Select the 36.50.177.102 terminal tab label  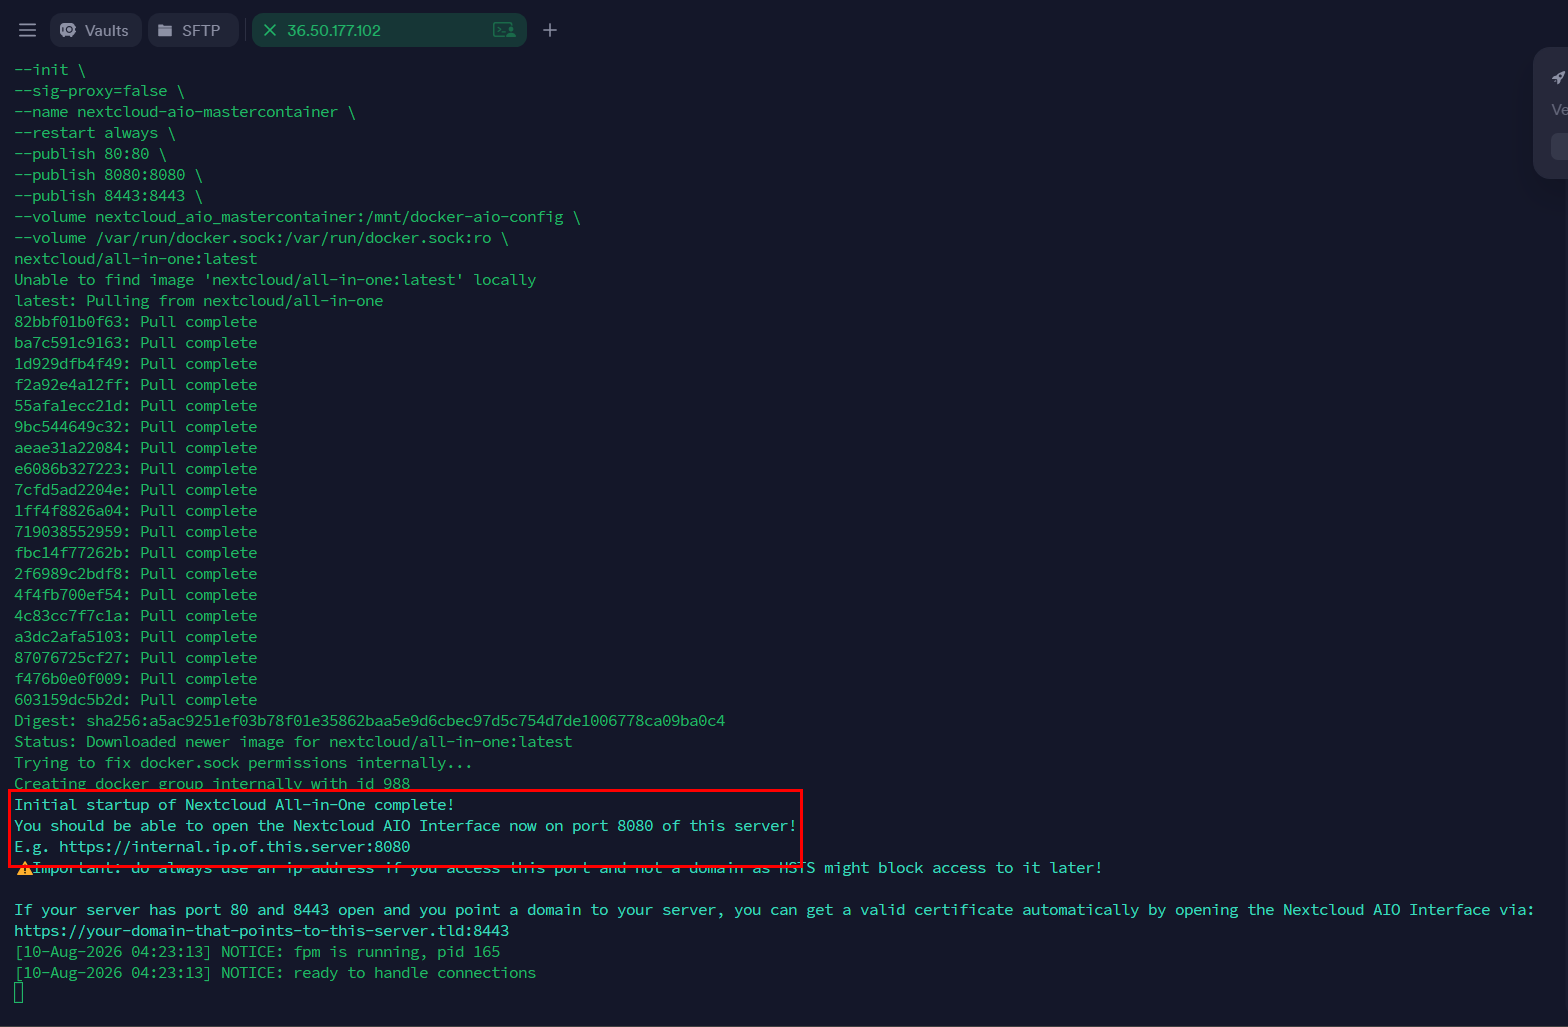click(x=334, y=30)
